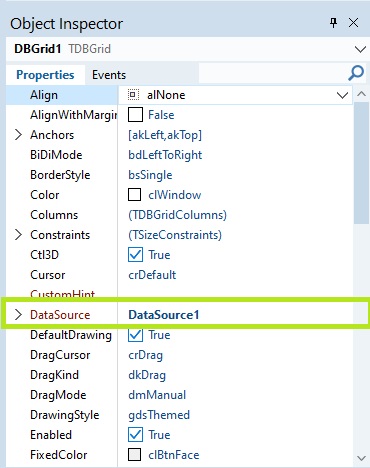Select the DrawingStyle property name
Screen dimensions: 370x468
pos(65,415)
